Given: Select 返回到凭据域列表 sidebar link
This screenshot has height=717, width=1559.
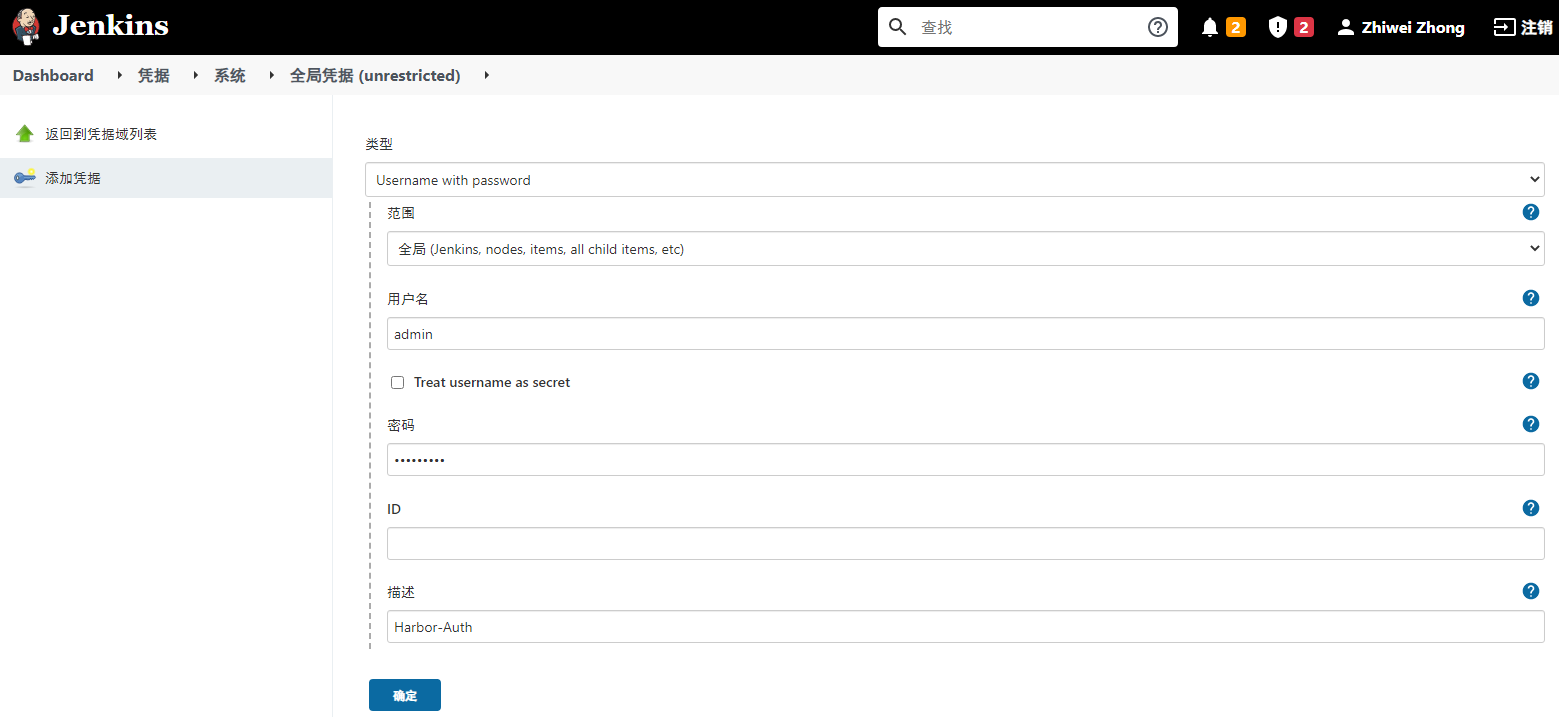Looking at the screenshot, I should [101, 133].
